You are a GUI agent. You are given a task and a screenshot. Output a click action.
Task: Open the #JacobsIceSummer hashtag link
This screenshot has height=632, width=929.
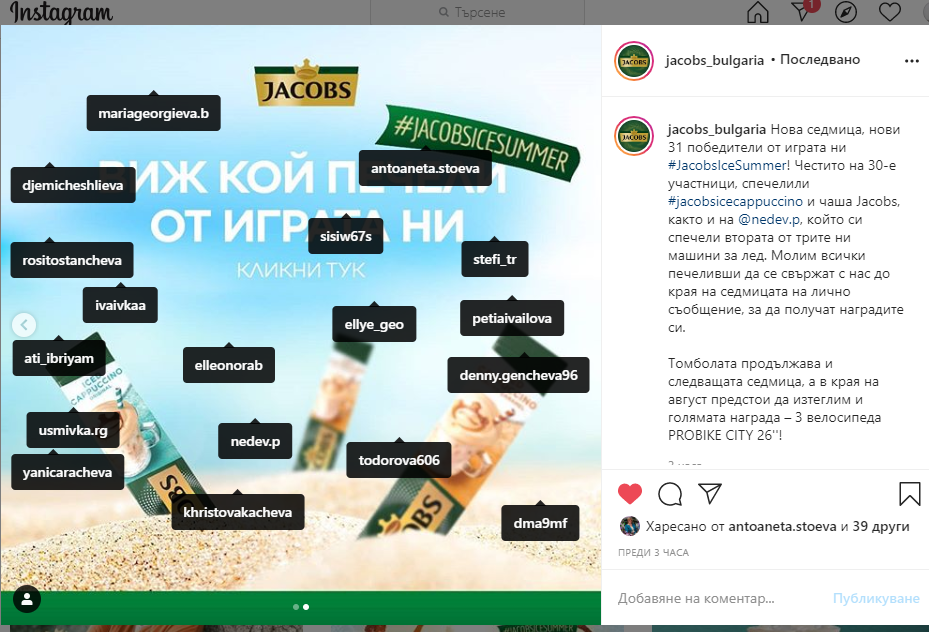[x=728, y=165]
